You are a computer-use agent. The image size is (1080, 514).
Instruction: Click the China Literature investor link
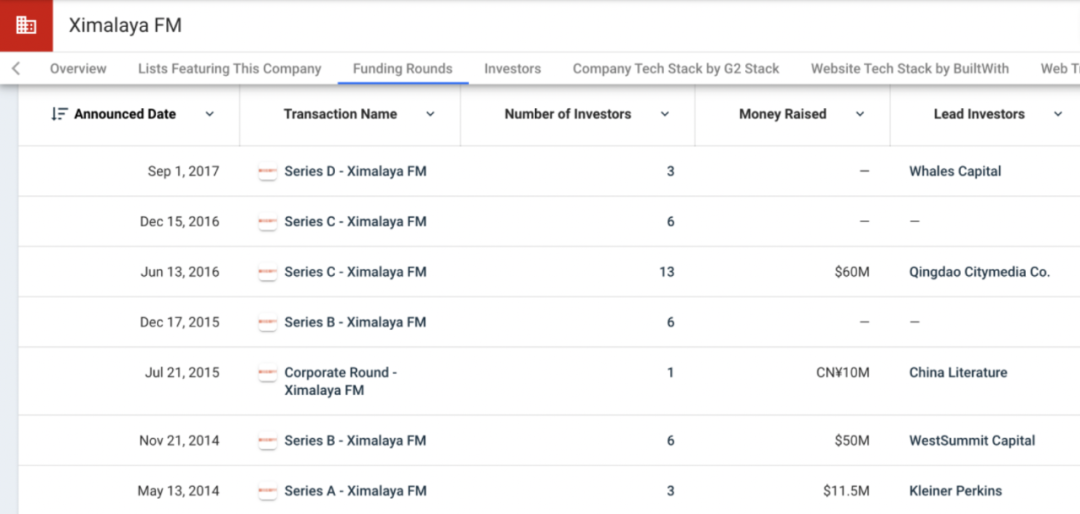click(957, 372)
